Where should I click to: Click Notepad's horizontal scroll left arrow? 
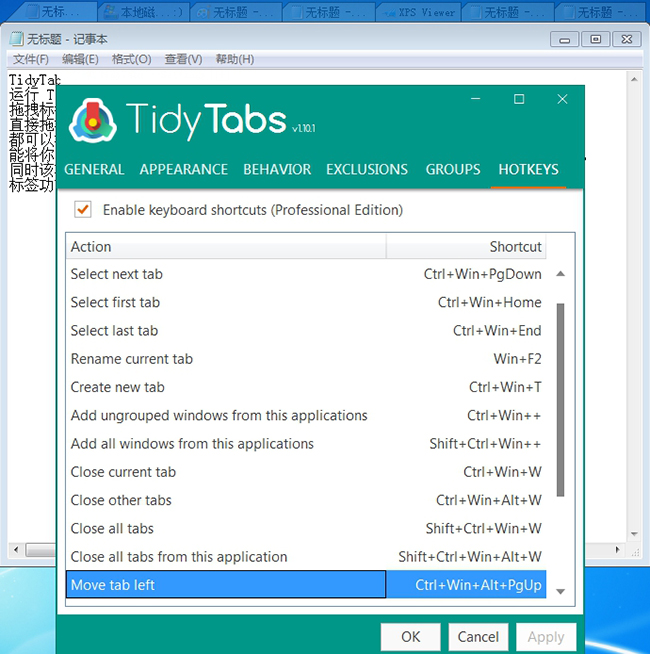click(x=16, y=550)
